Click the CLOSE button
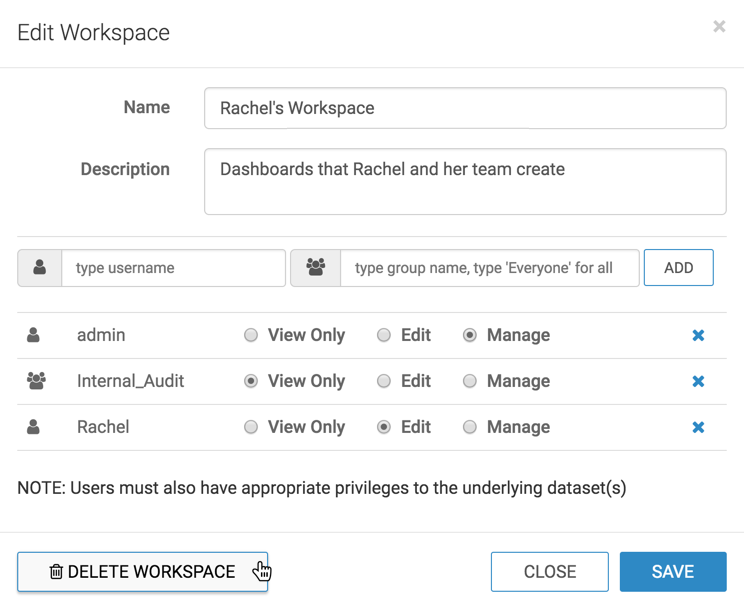Image resolution: width=744 pixels, height=610 pixels. pyautogui.click(x=549, y=572)
